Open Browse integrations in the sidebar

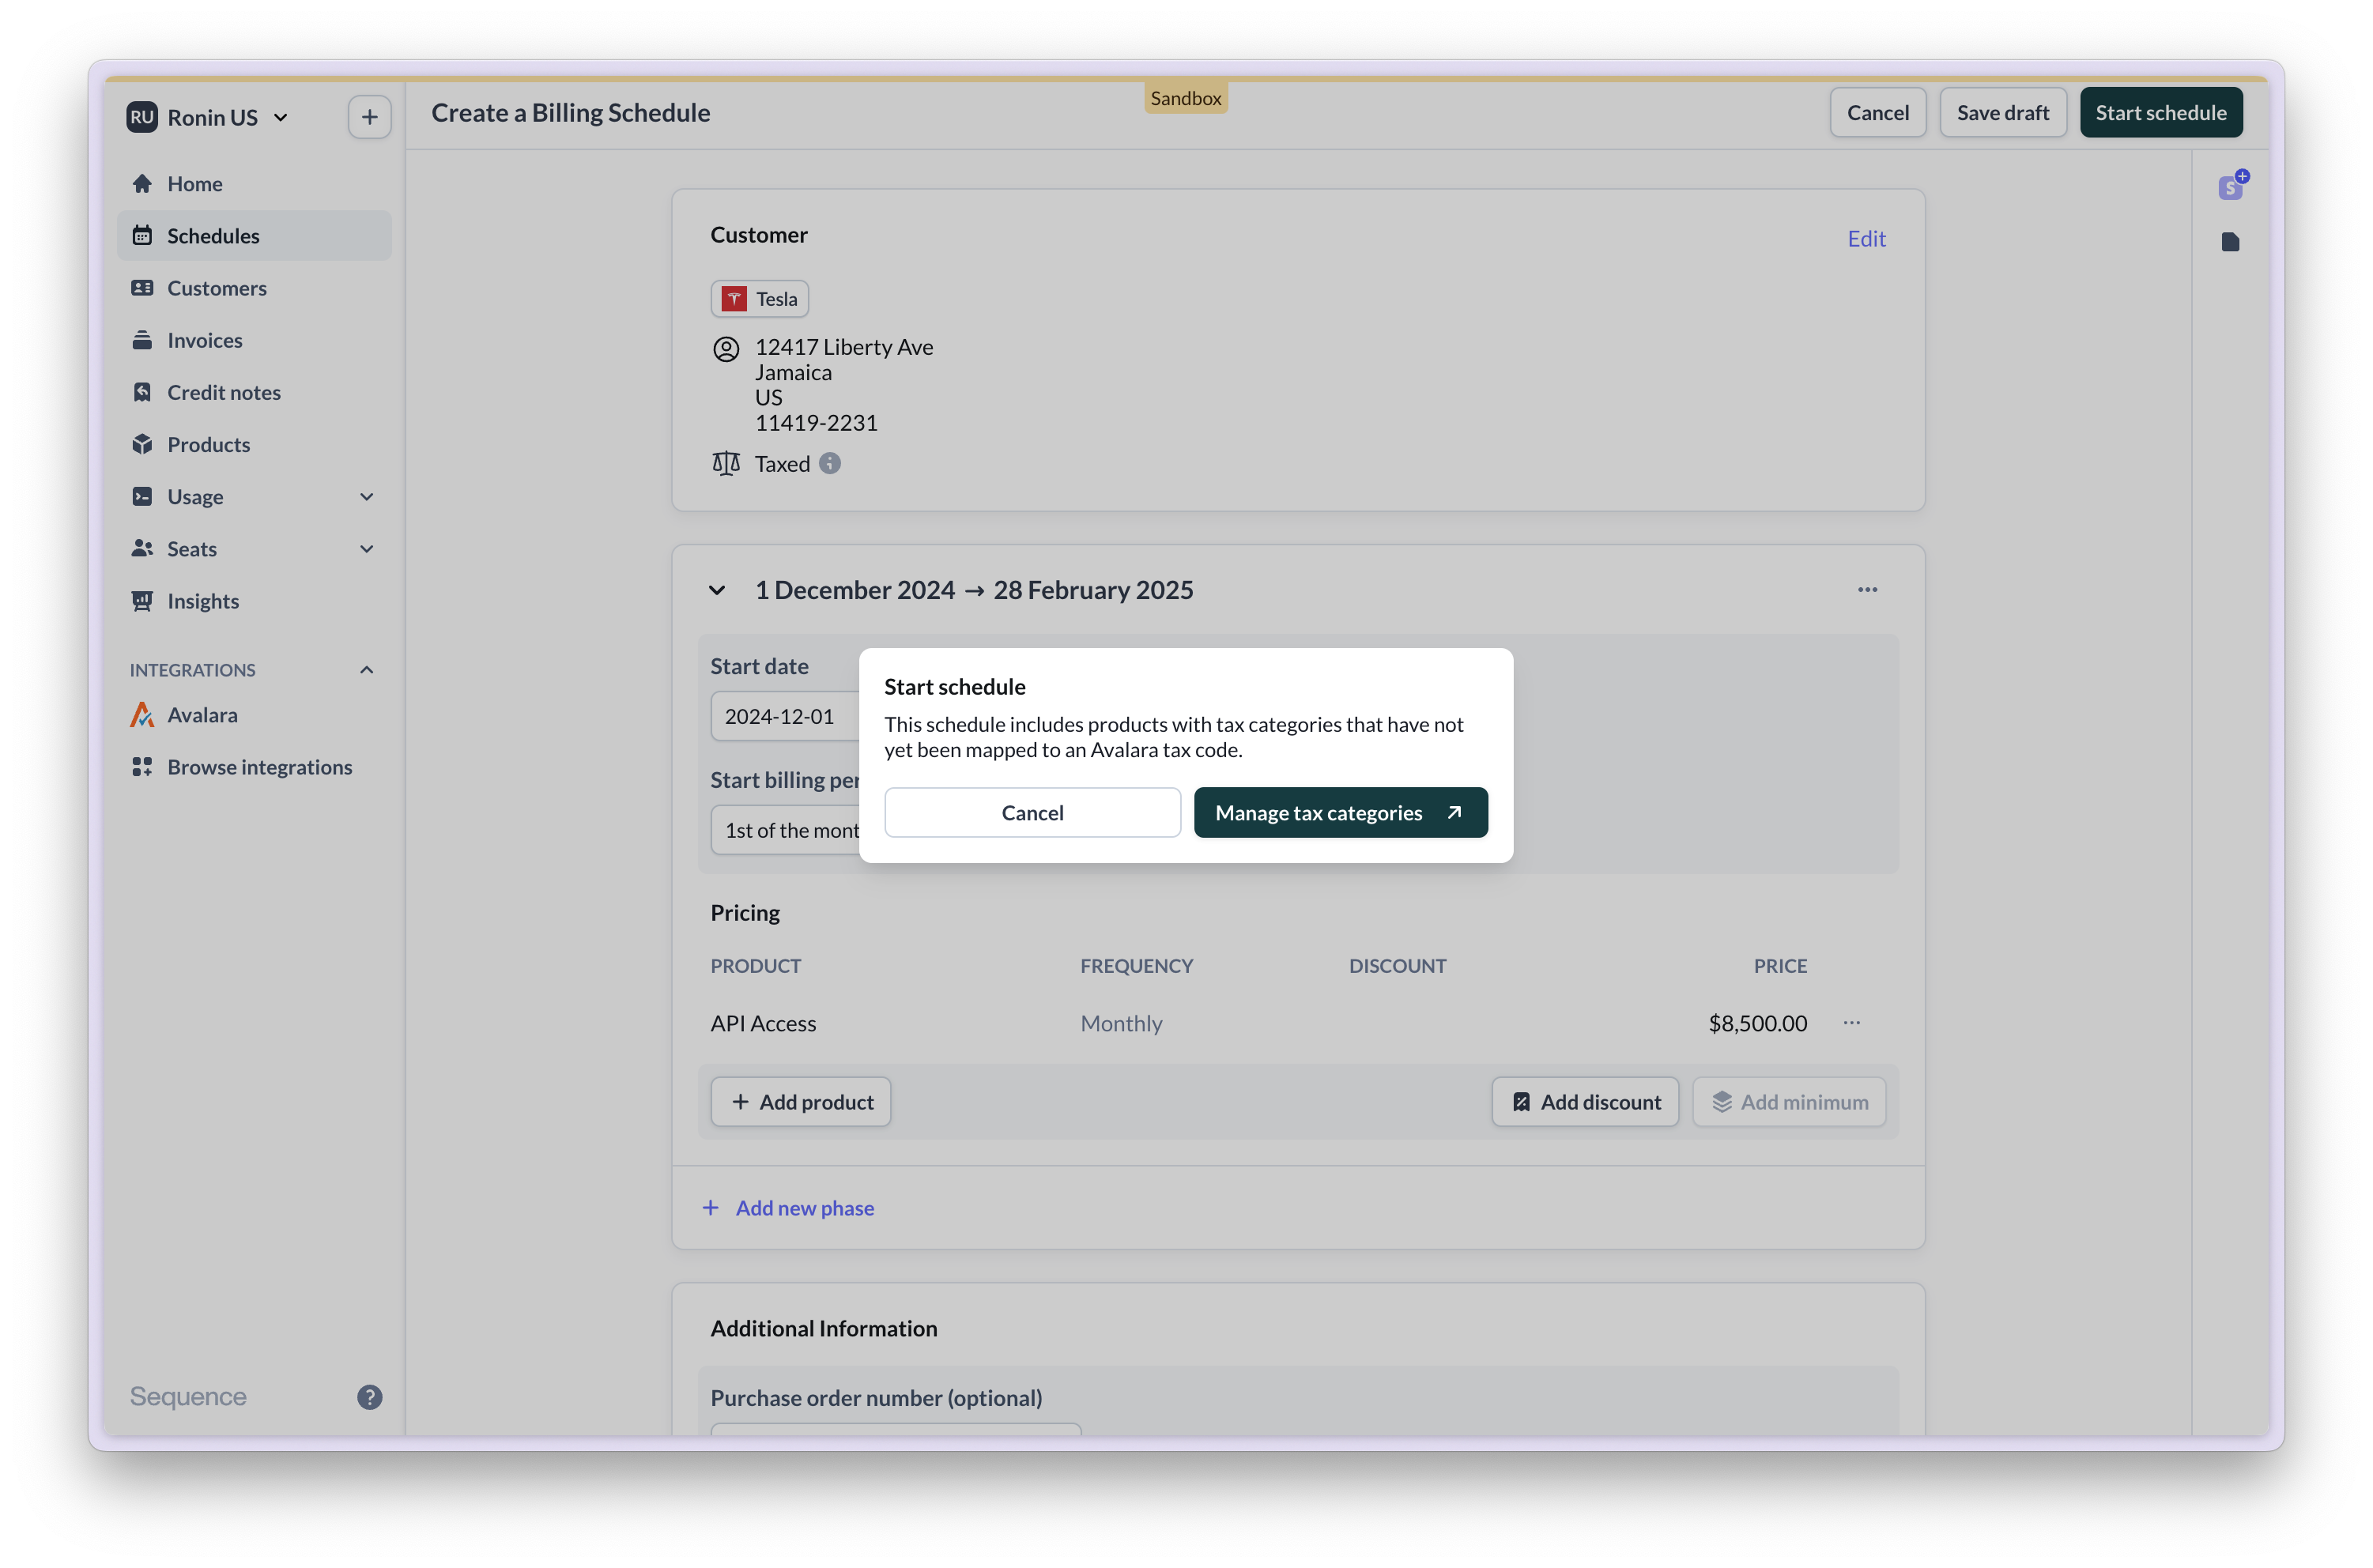click(254, 767)
